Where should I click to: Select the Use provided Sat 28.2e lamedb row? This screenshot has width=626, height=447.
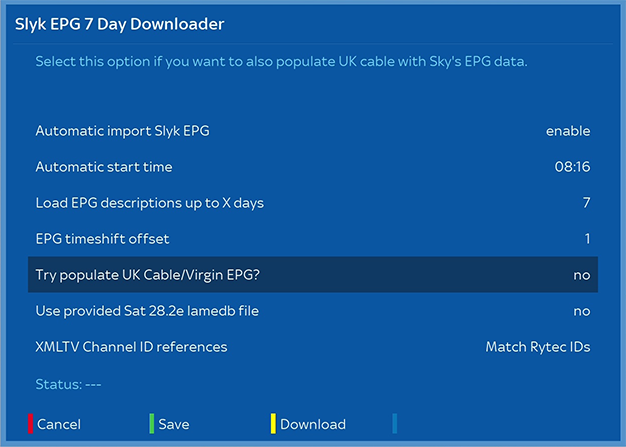(x=147, y=311)
